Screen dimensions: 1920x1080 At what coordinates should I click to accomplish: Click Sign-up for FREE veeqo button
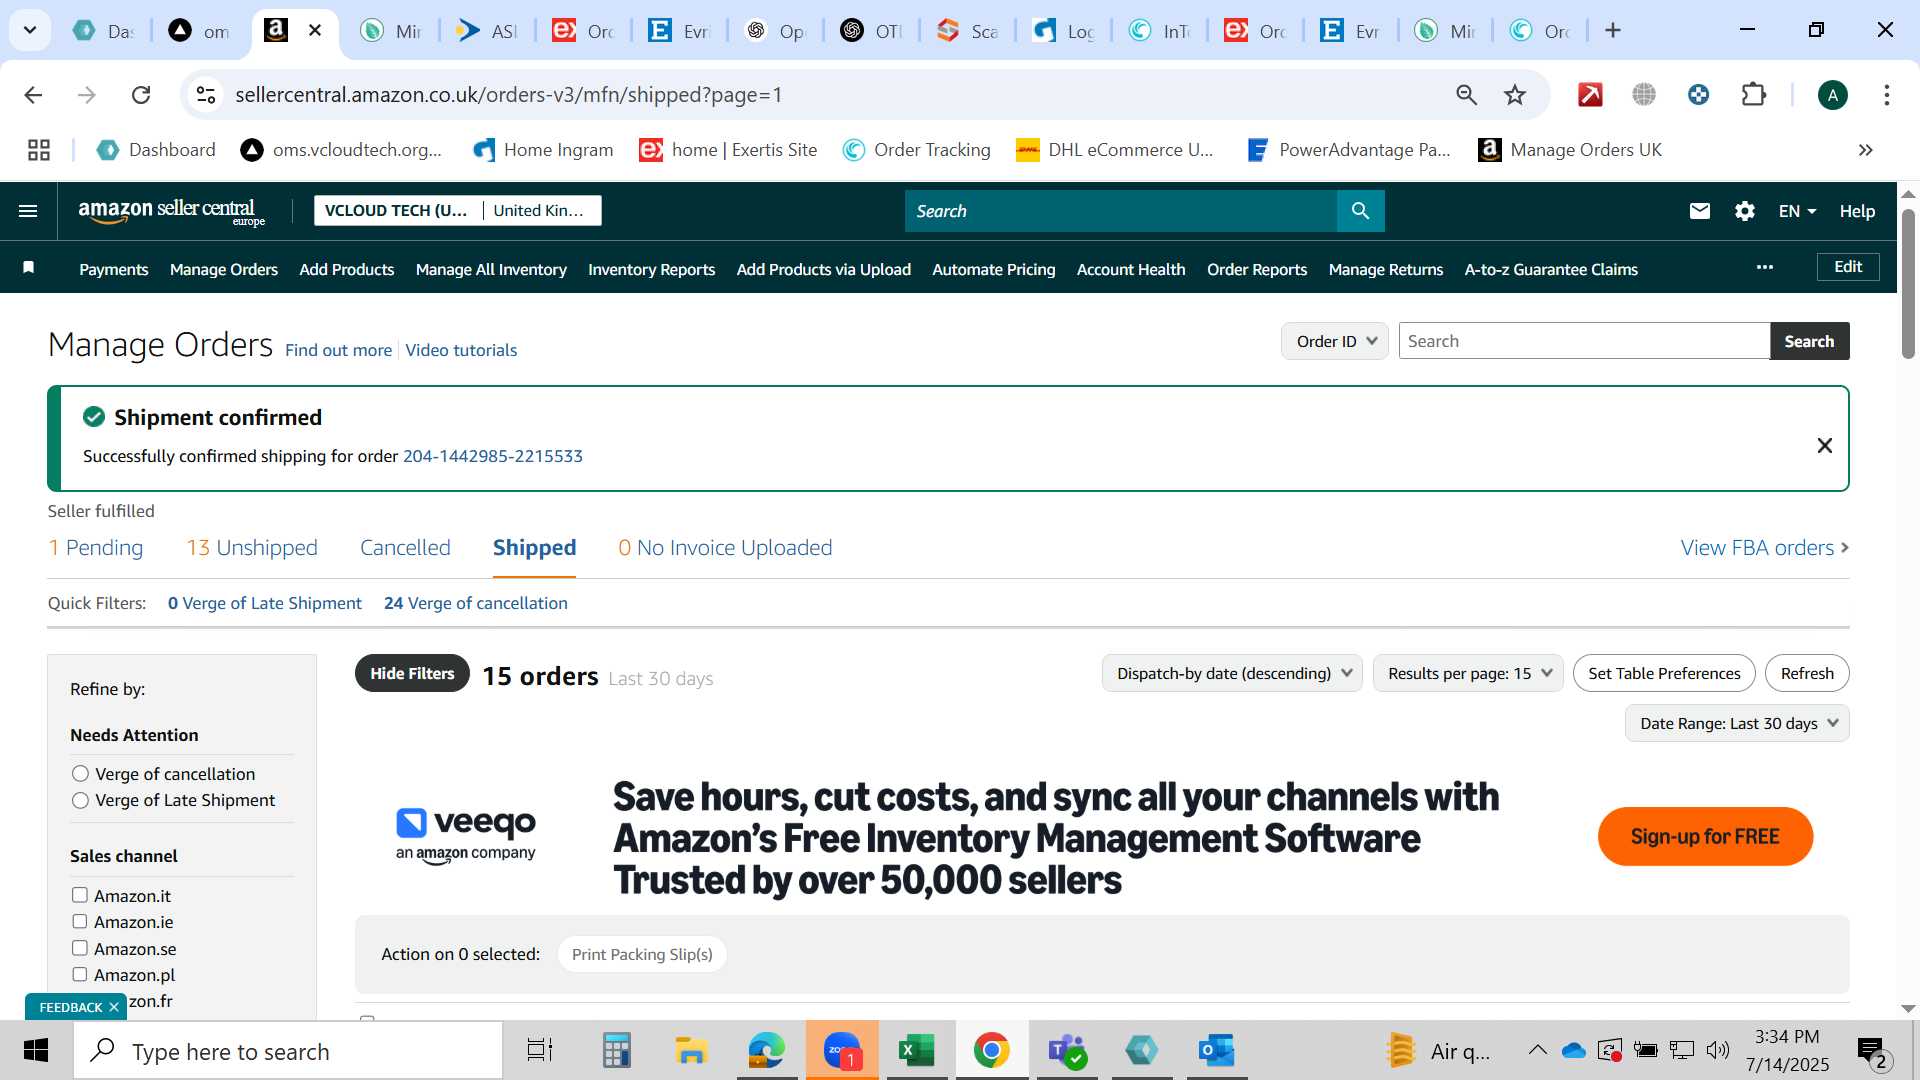[1705, 836]
